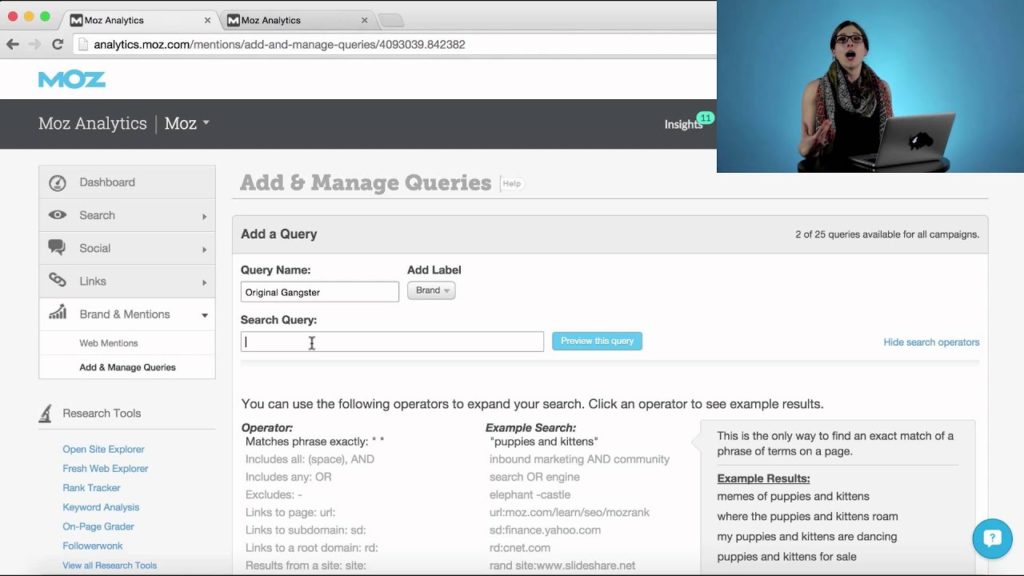Open On-Page Grader link
This screenshot has width=1024, height=576.
(98, 526)
